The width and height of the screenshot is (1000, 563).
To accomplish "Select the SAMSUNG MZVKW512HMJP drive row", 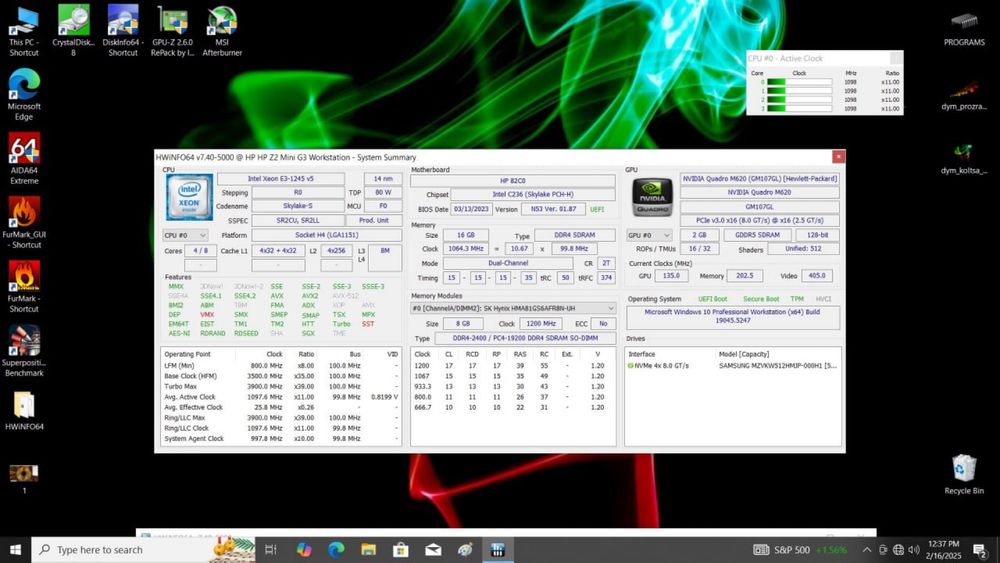I will (x=732, y=366).
